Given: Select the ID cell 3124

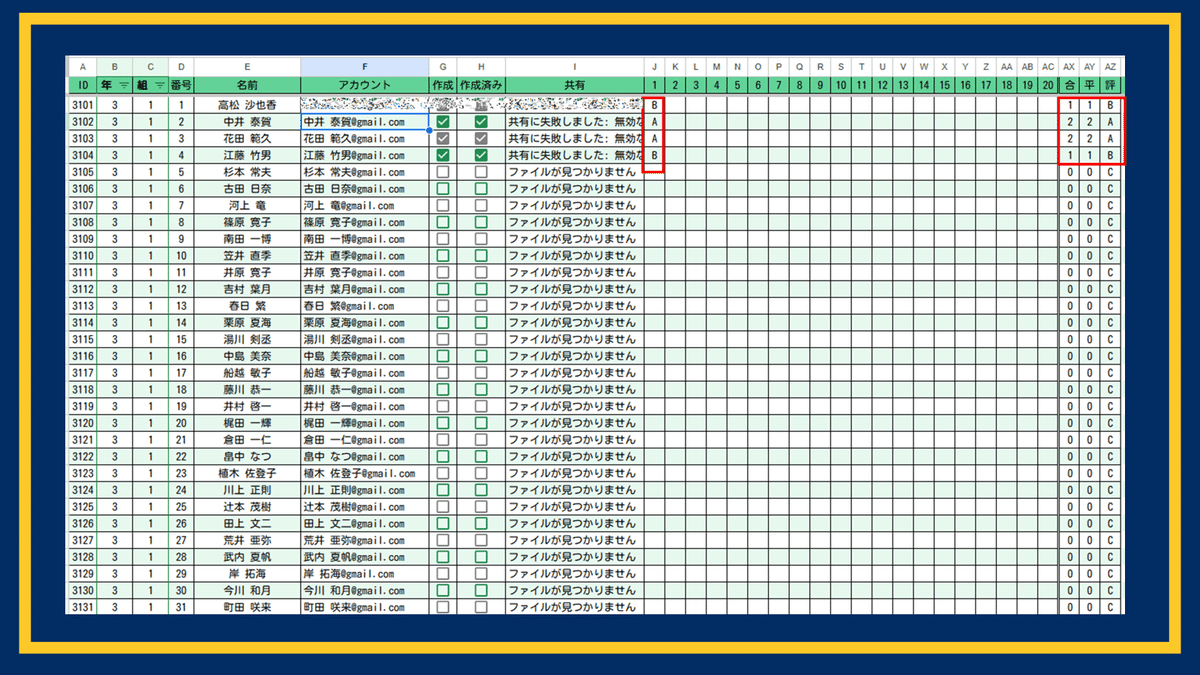Looking at the screenshot, I should [x=83, y=490].
